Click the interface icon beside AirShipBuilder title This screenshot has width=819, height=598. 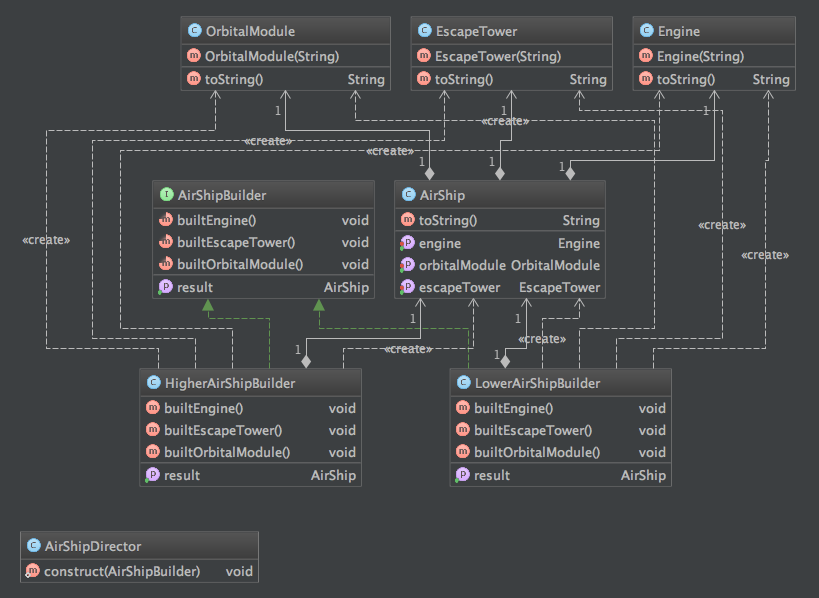pos(165,196)
